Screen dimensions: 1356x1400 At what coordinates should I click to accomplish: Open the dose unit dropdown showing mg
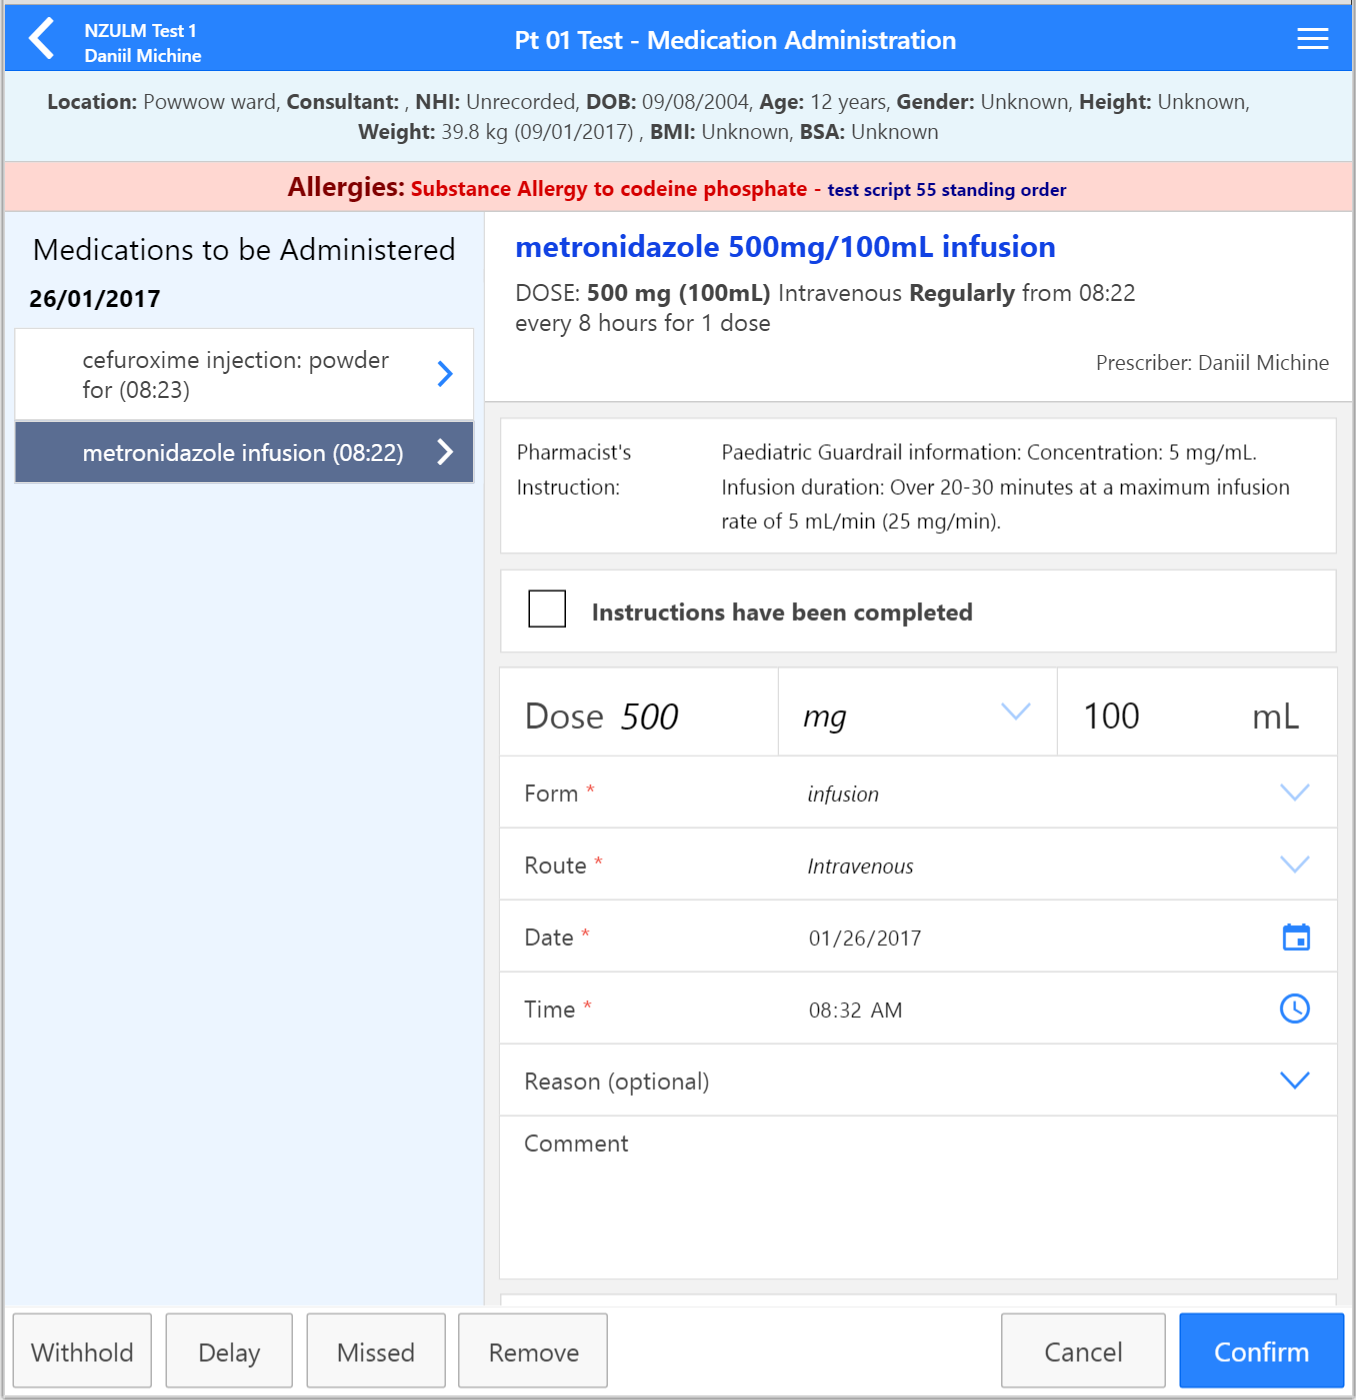click(x=1016, y=711)
